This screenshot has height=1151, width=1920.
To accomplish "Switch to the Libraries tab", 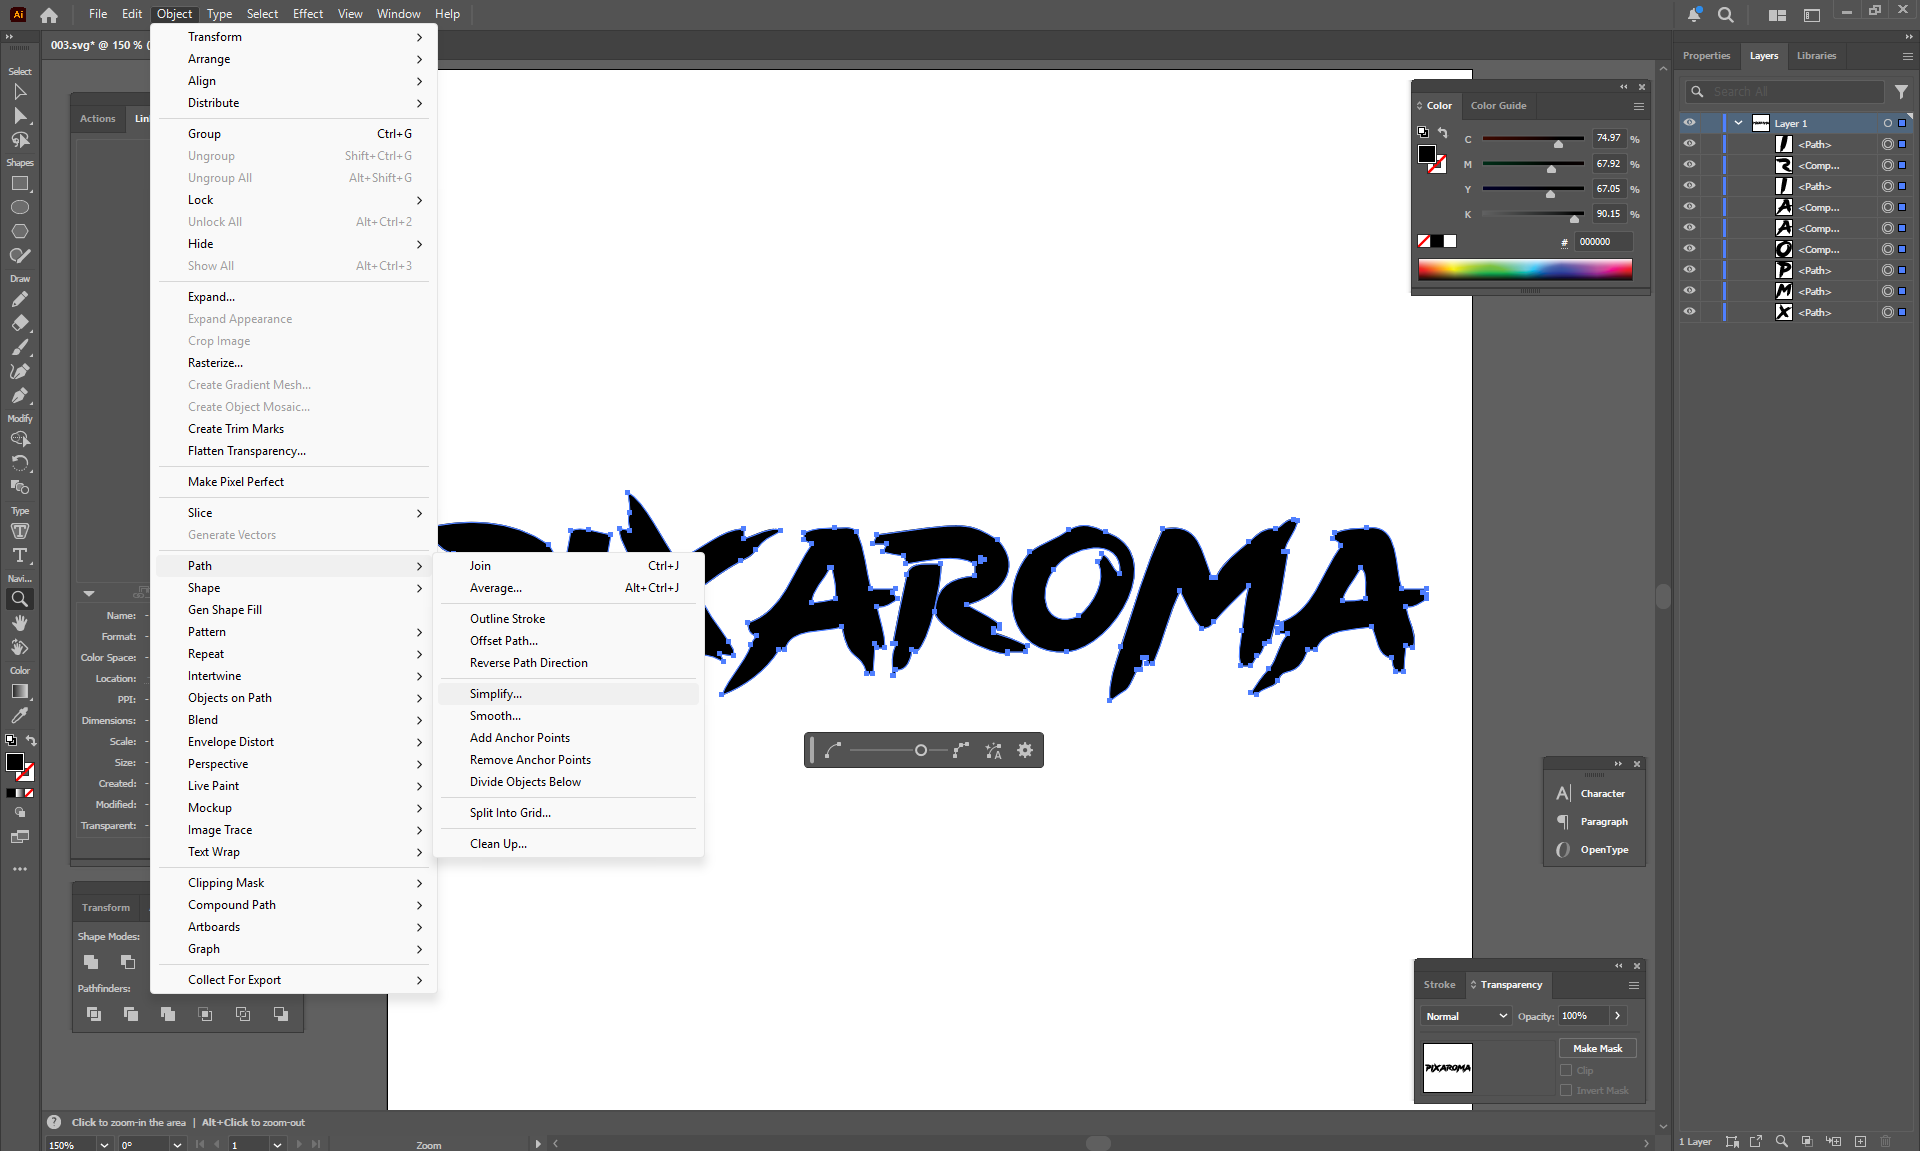I will (1816, 56).
